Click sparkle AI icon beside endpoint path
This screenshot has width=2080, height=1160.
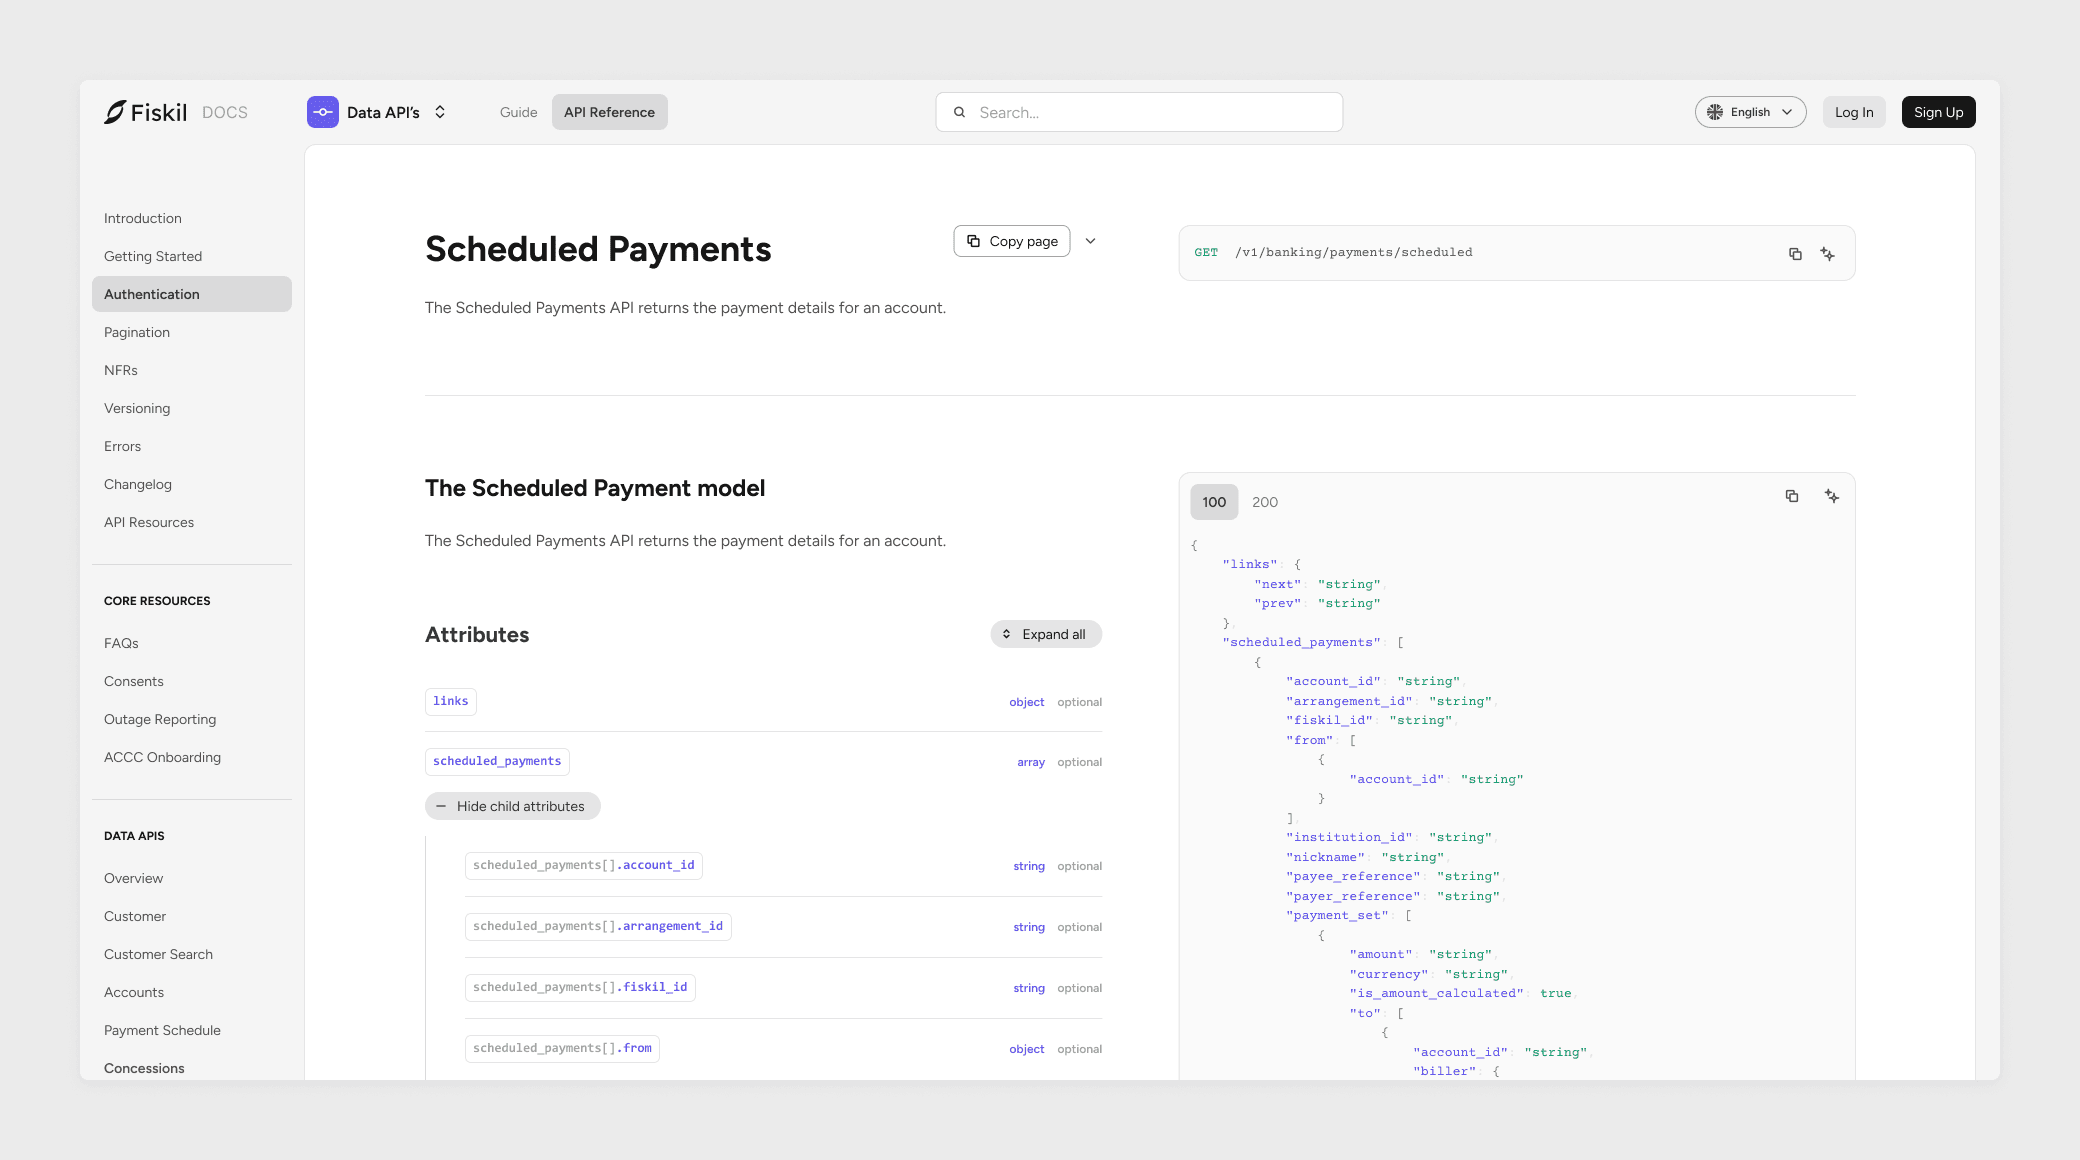1827,254
